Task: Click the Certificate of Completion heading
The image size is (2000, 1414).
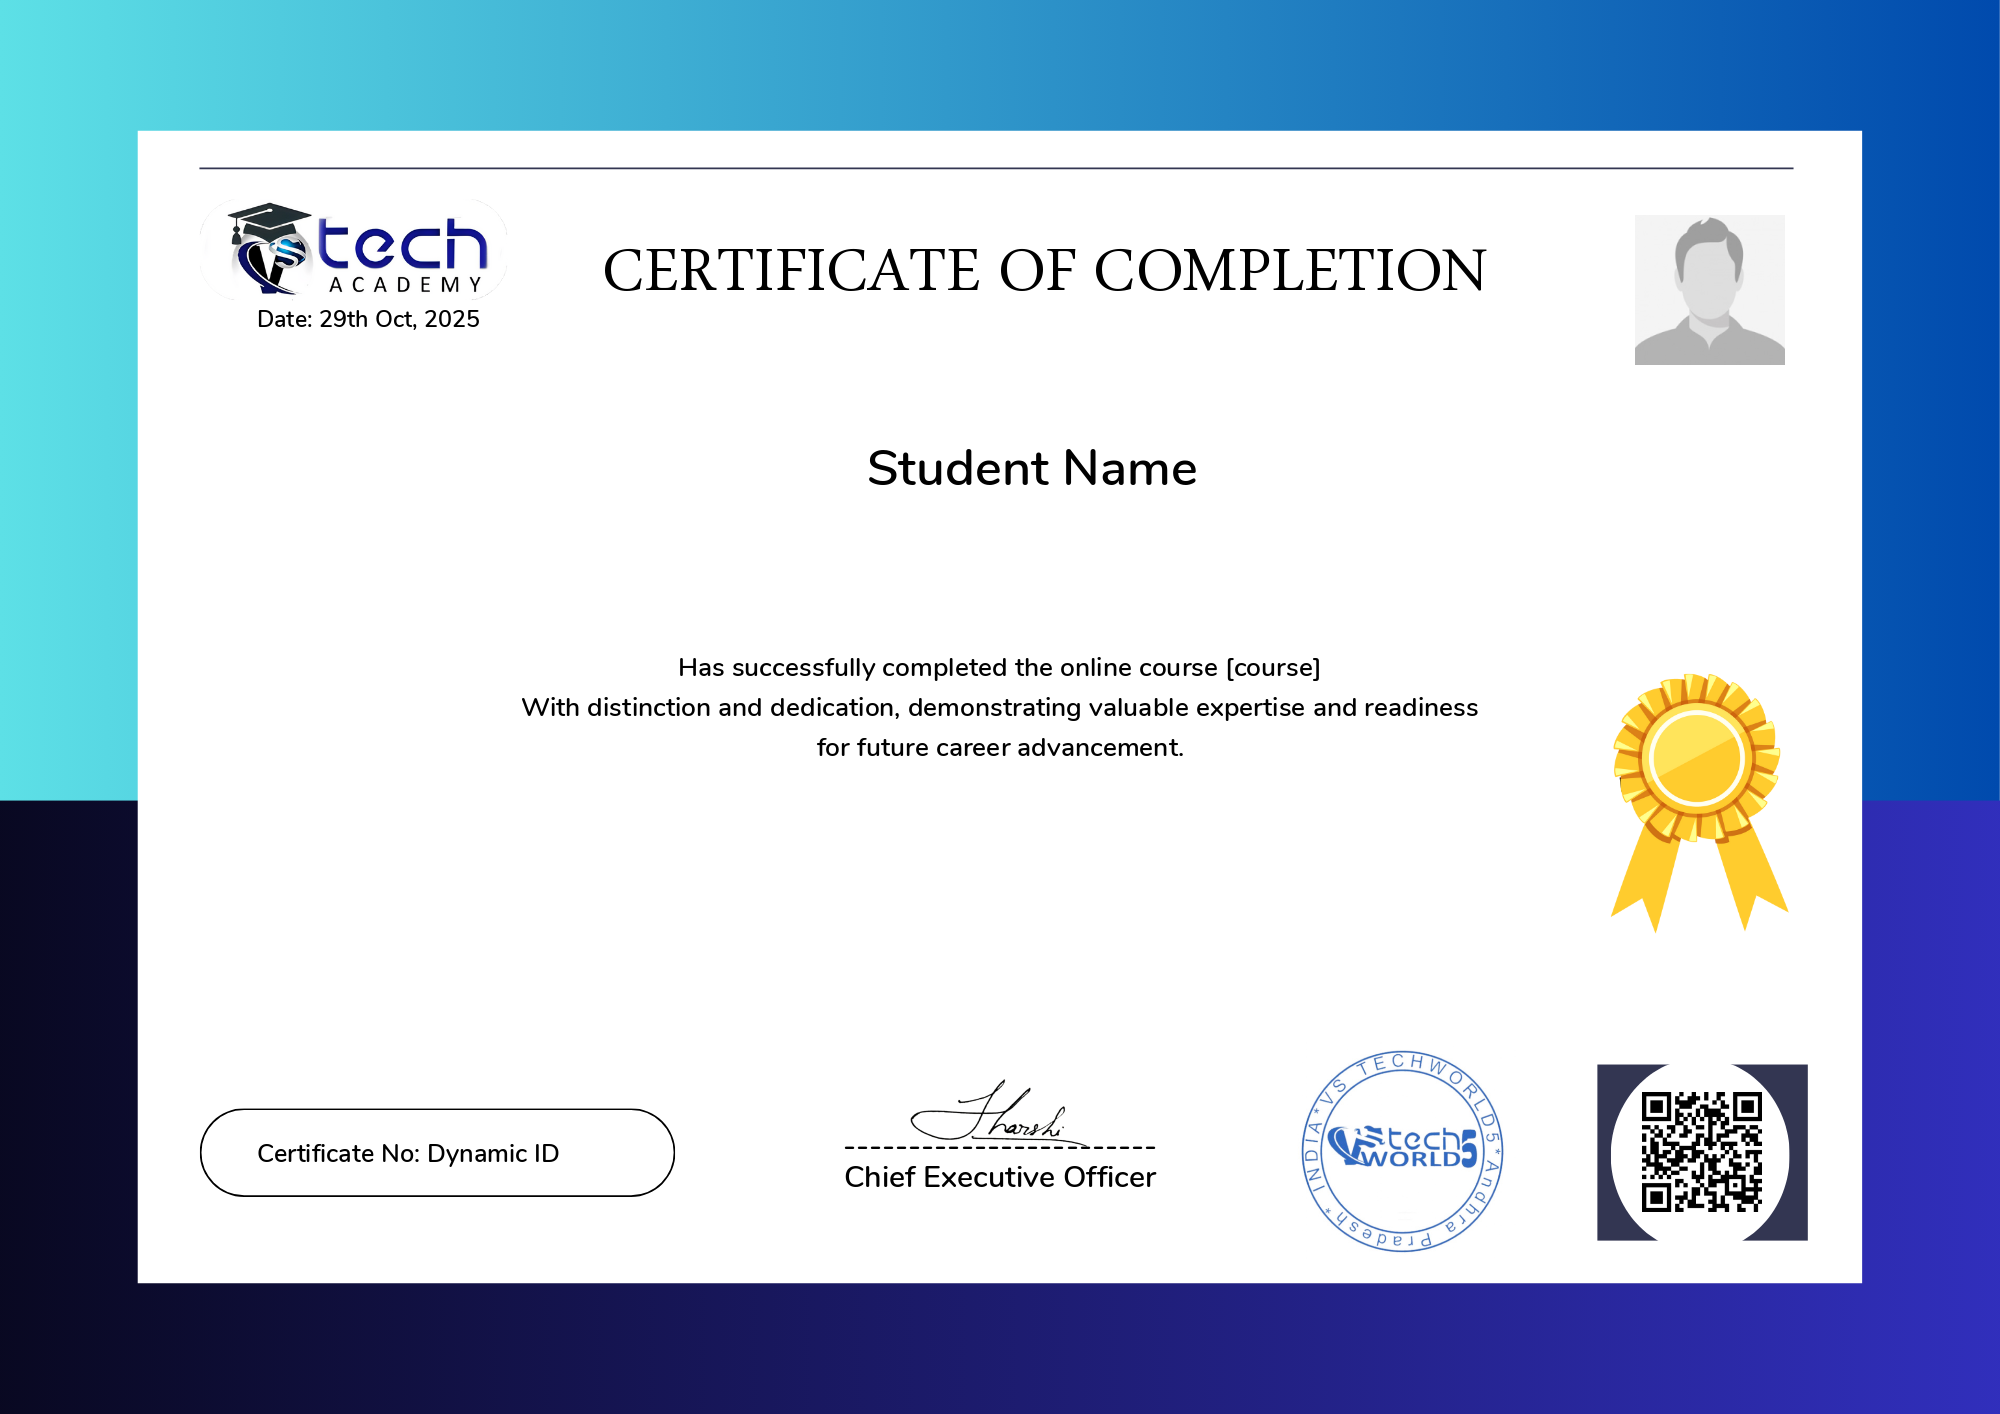Action: click(x=1044, y=271)
